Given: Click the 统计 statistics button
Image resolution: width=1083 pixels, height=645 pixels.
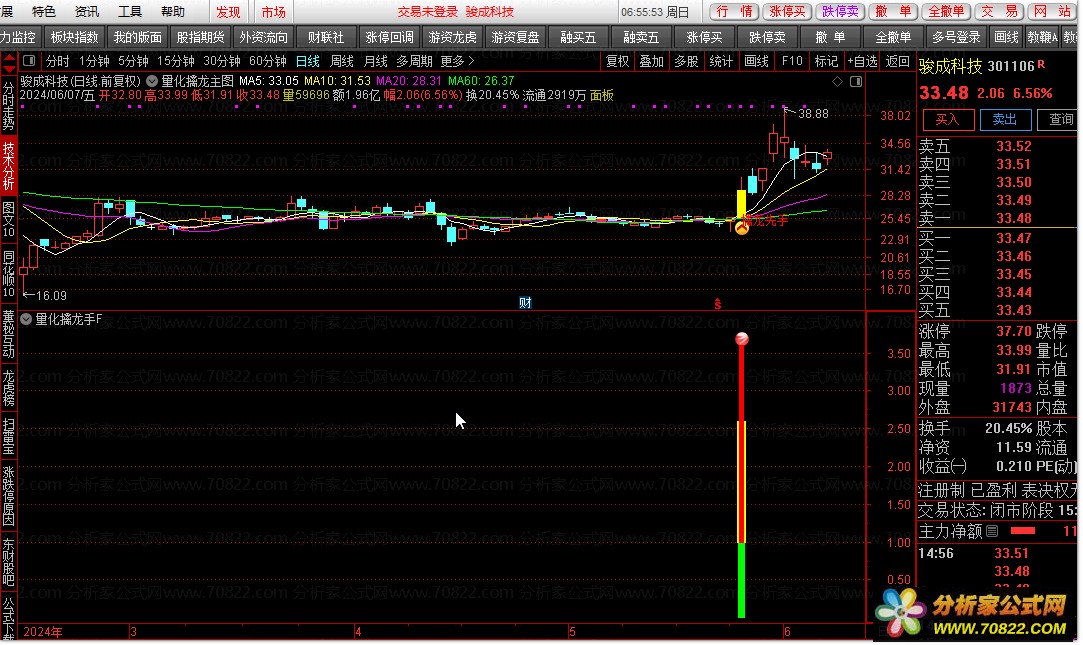Looking at the screenshot, I should [x=721, y=61].
